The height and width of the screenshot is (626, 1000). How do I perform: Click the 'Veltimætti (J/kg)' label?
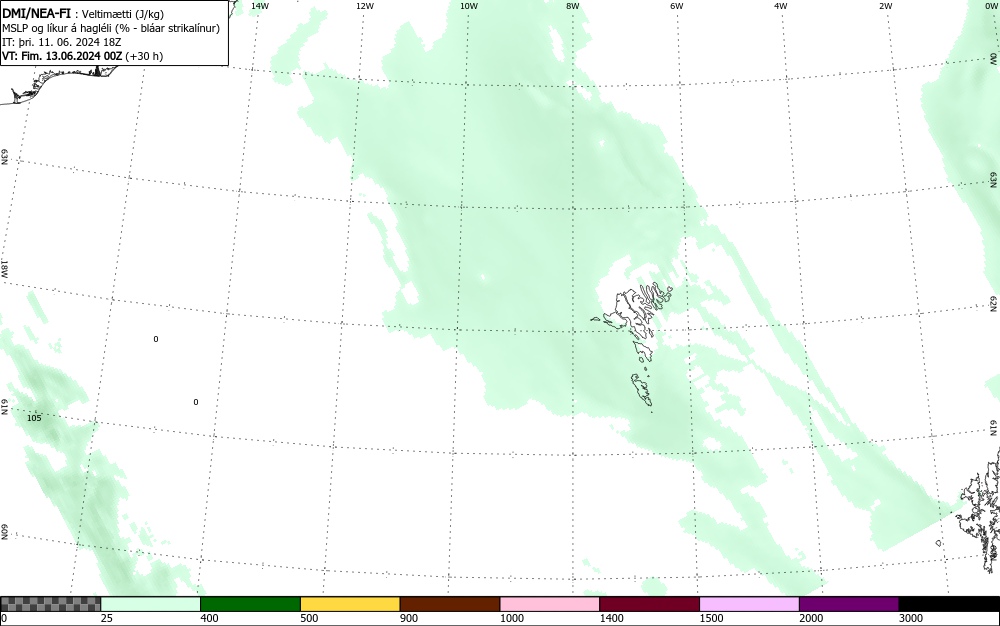123,14
